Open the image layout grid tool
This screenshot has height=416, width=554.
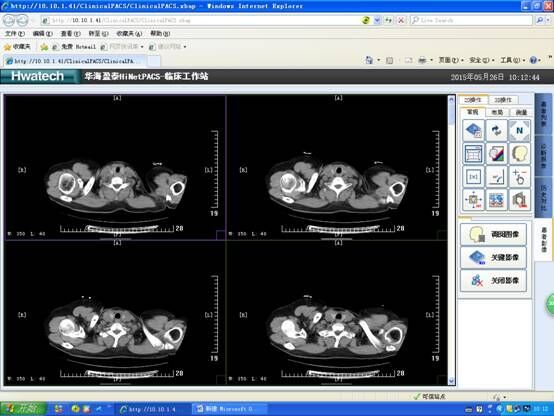pos(473,153)
